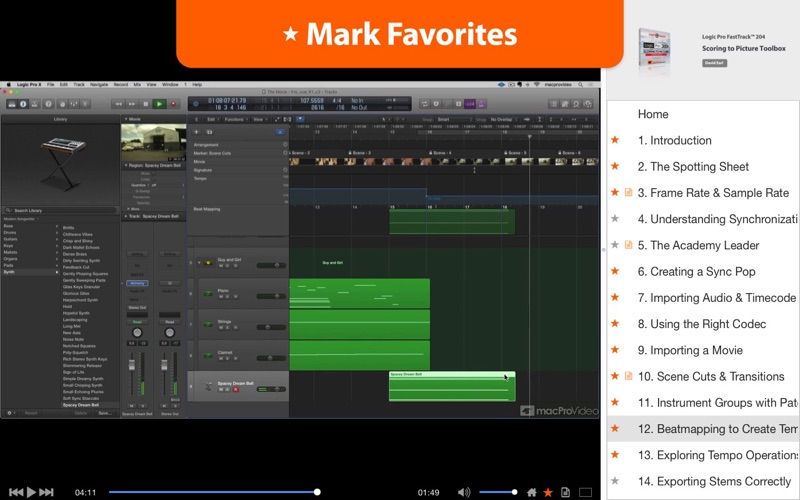Open Quick Help in Logic toolbar

pyautogui.click(x=48, y=104)
